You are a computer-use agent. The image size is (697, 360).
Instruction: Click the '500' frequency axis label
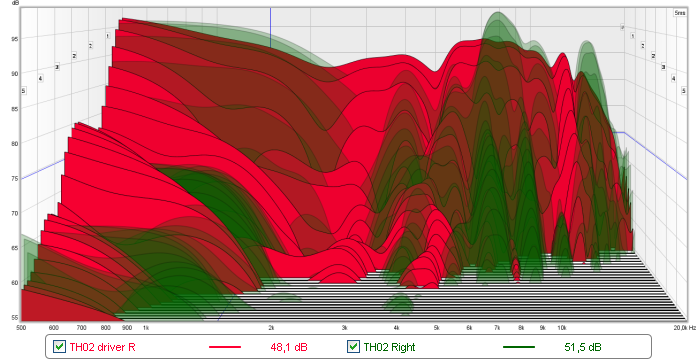pos(21,328)
